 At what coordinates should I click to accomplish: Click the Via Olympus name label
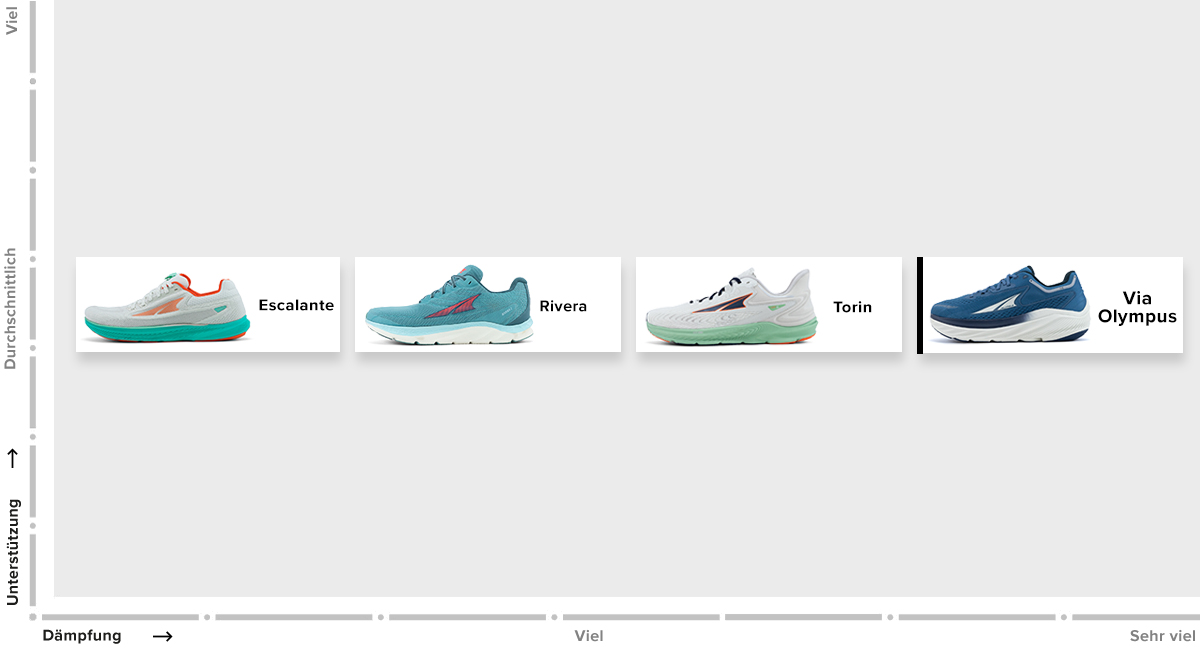1137,307
